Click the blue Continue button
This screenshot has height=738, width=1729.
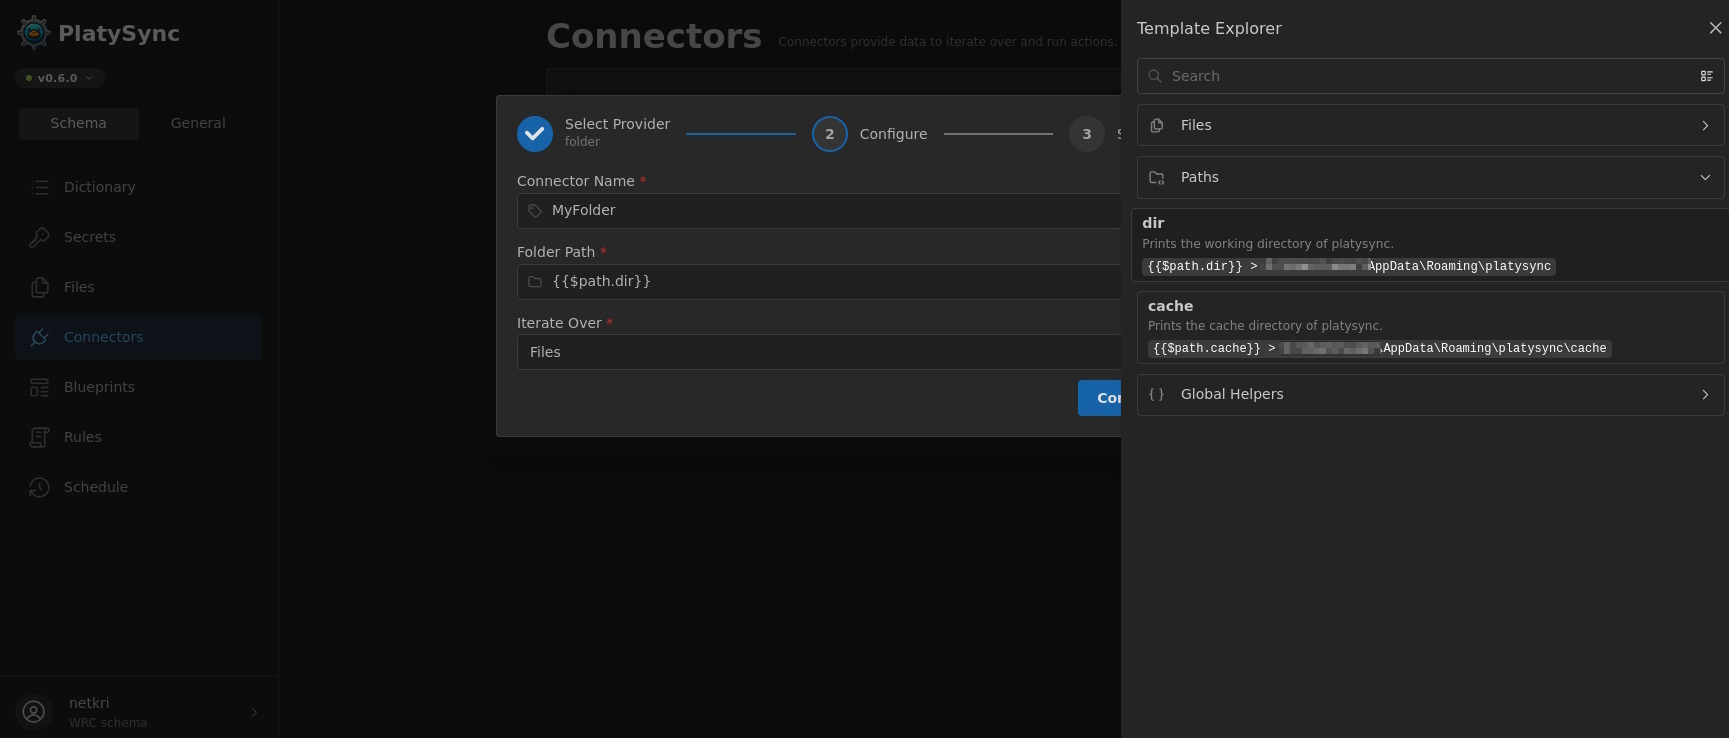tap(1100, 398)
